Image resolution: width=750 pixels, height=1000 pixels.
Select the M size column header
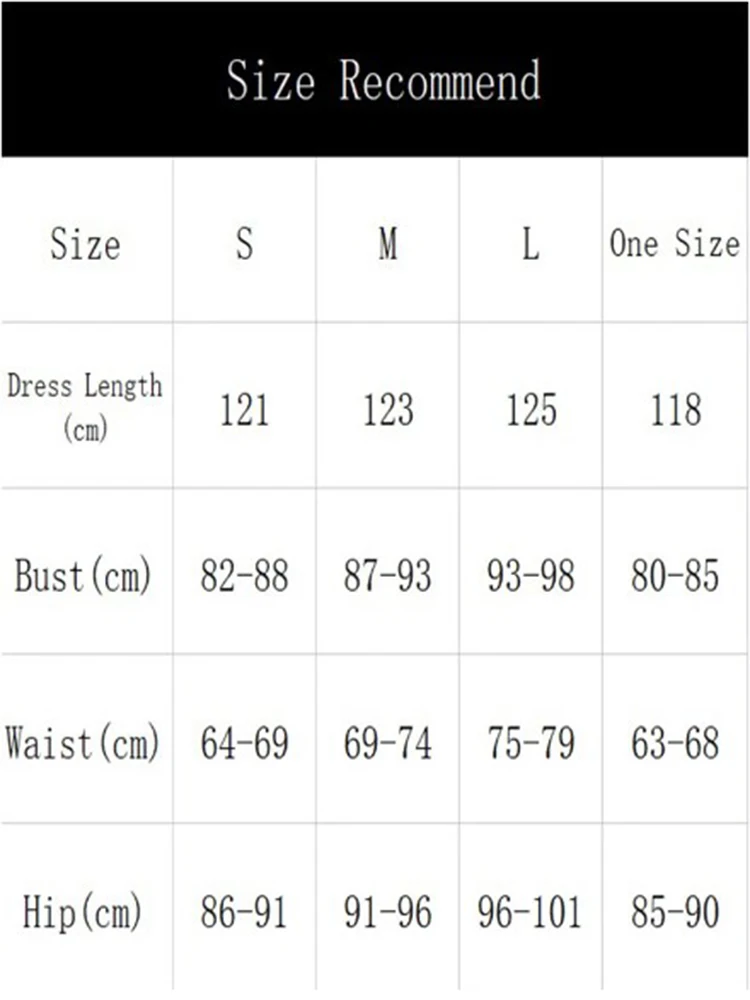point(388,243)
